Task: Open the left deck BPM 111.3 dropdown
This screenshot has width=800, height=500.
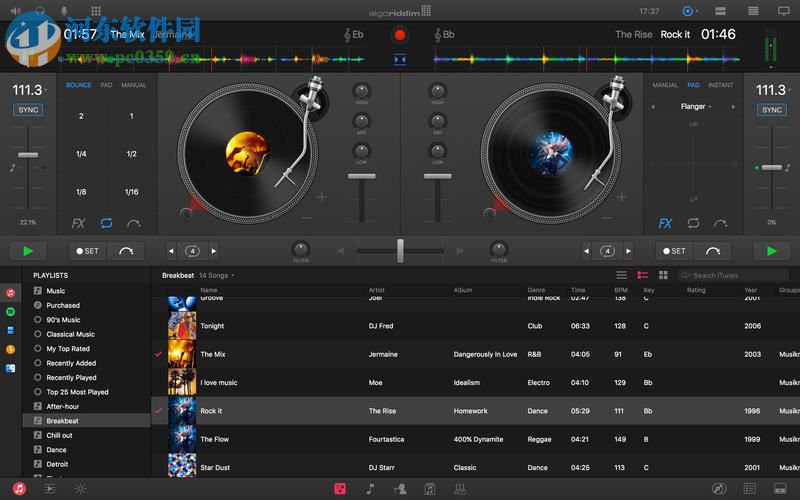Action: pyautogui.click(x=29, y=90)
